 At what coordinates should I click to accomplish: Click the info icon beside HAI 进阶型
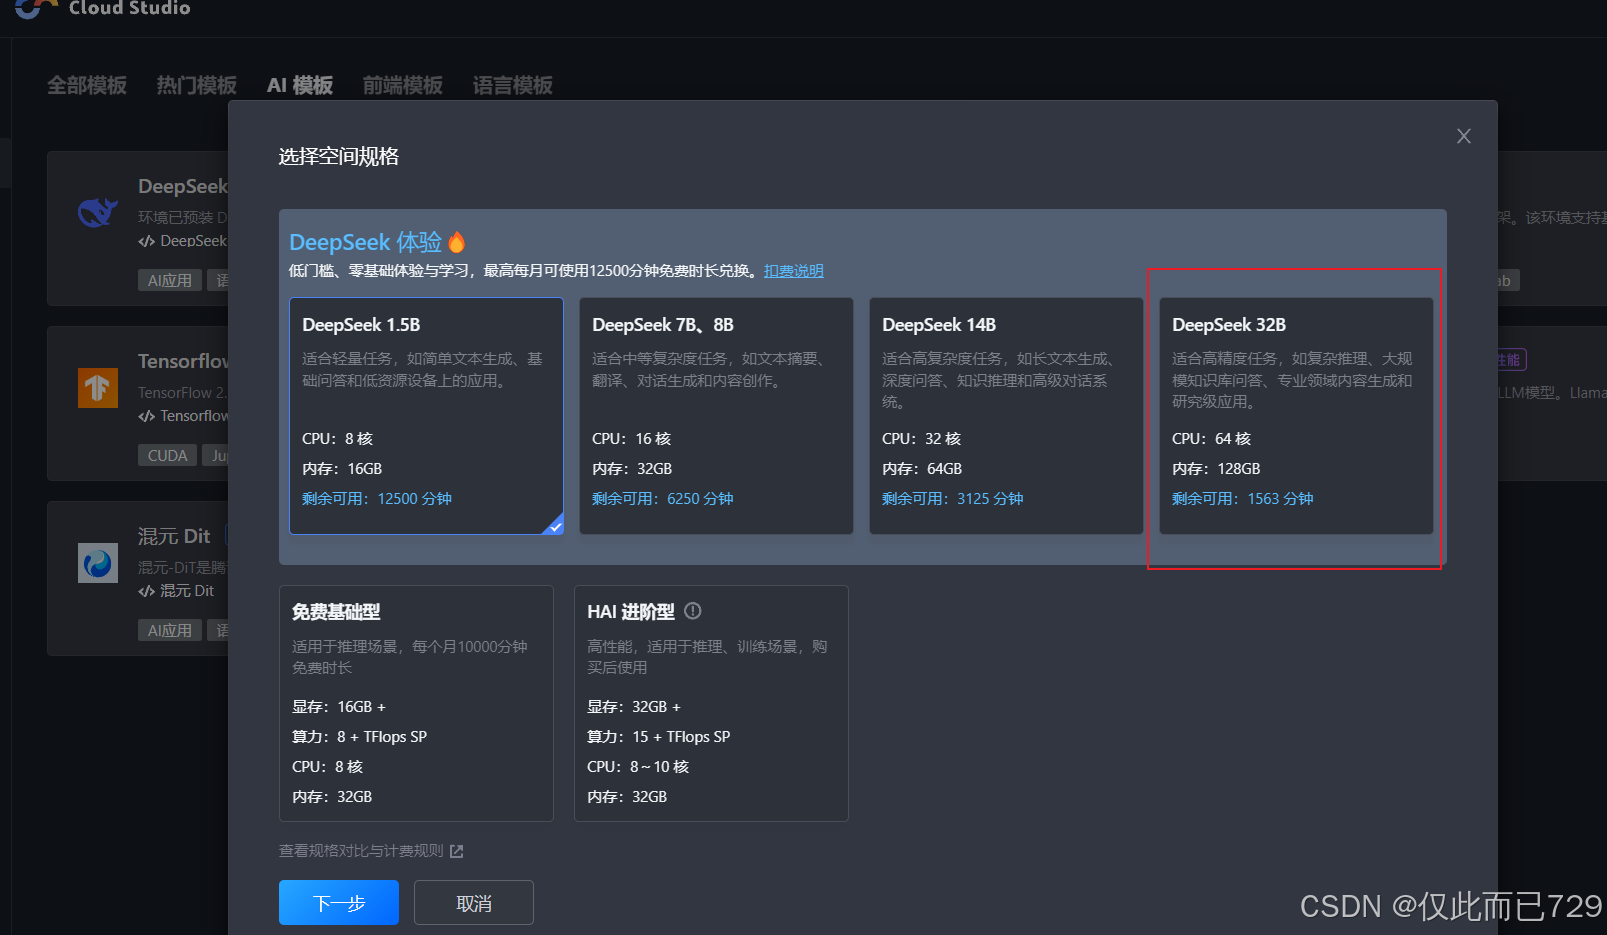point(692,611)
